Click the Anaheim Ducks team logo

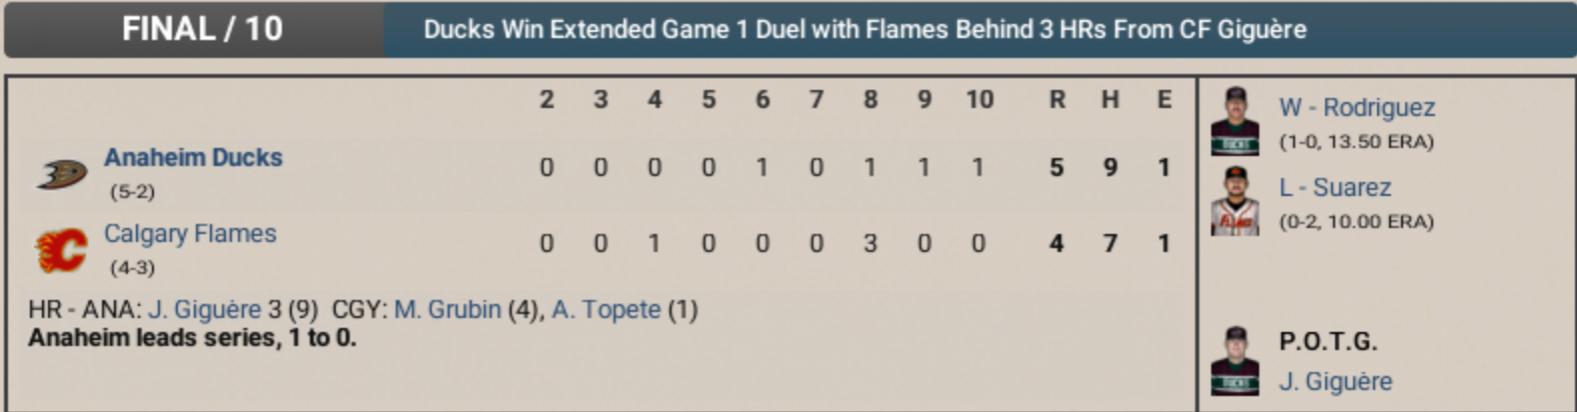62,174
